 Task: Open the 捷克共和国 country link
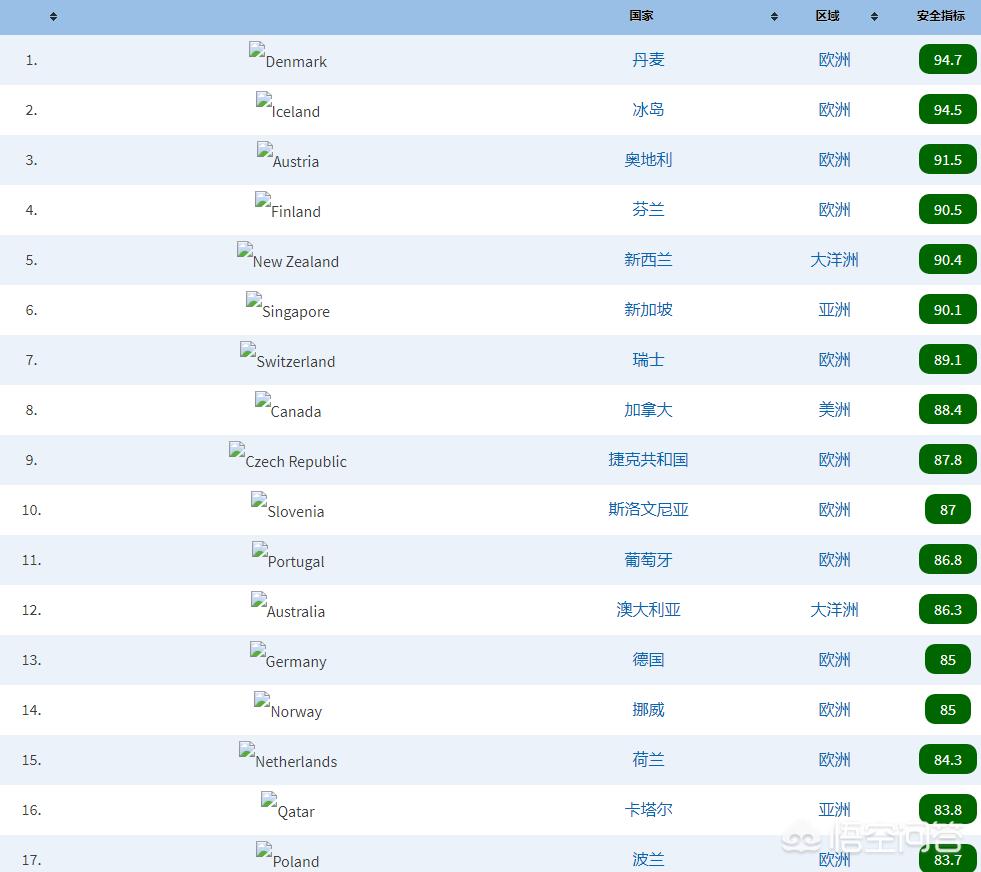(x=648, y=460)
